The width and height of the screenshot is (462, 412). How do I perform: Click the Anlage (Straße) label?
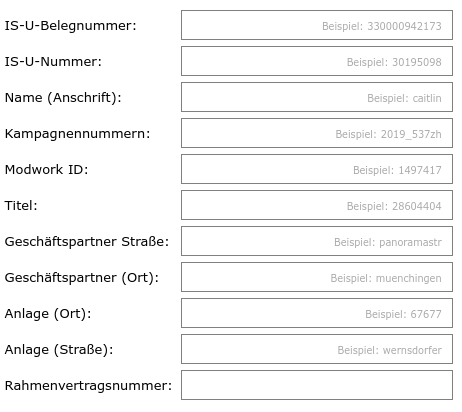59,350
